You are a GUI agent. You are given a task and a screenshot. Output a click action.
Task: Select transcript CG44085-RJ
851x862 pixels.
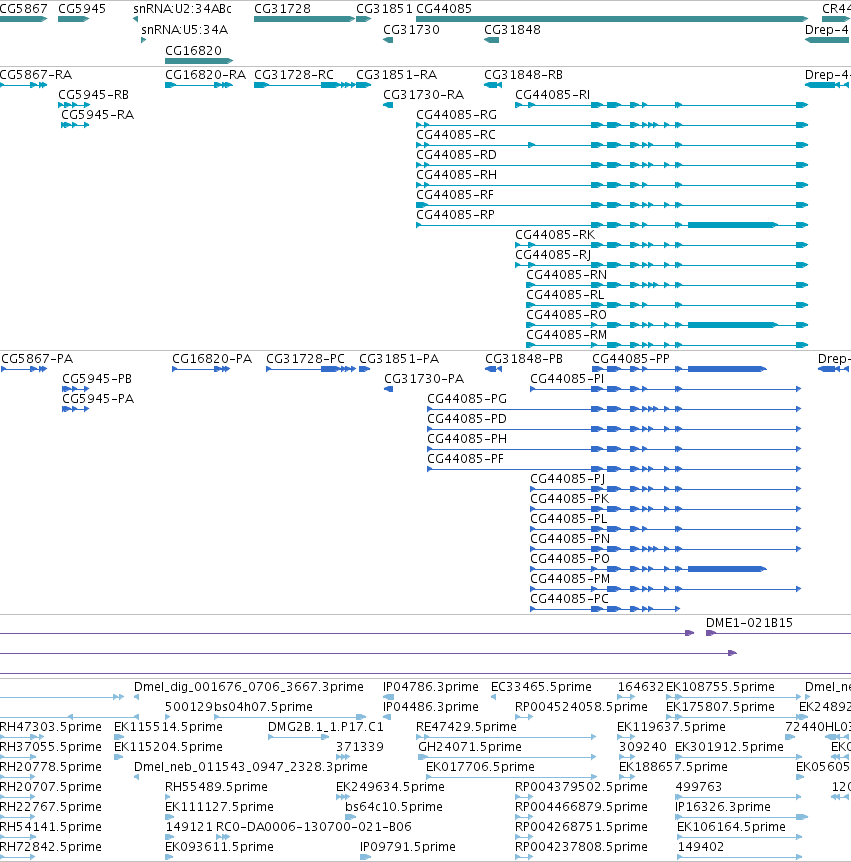coord(553,255)
